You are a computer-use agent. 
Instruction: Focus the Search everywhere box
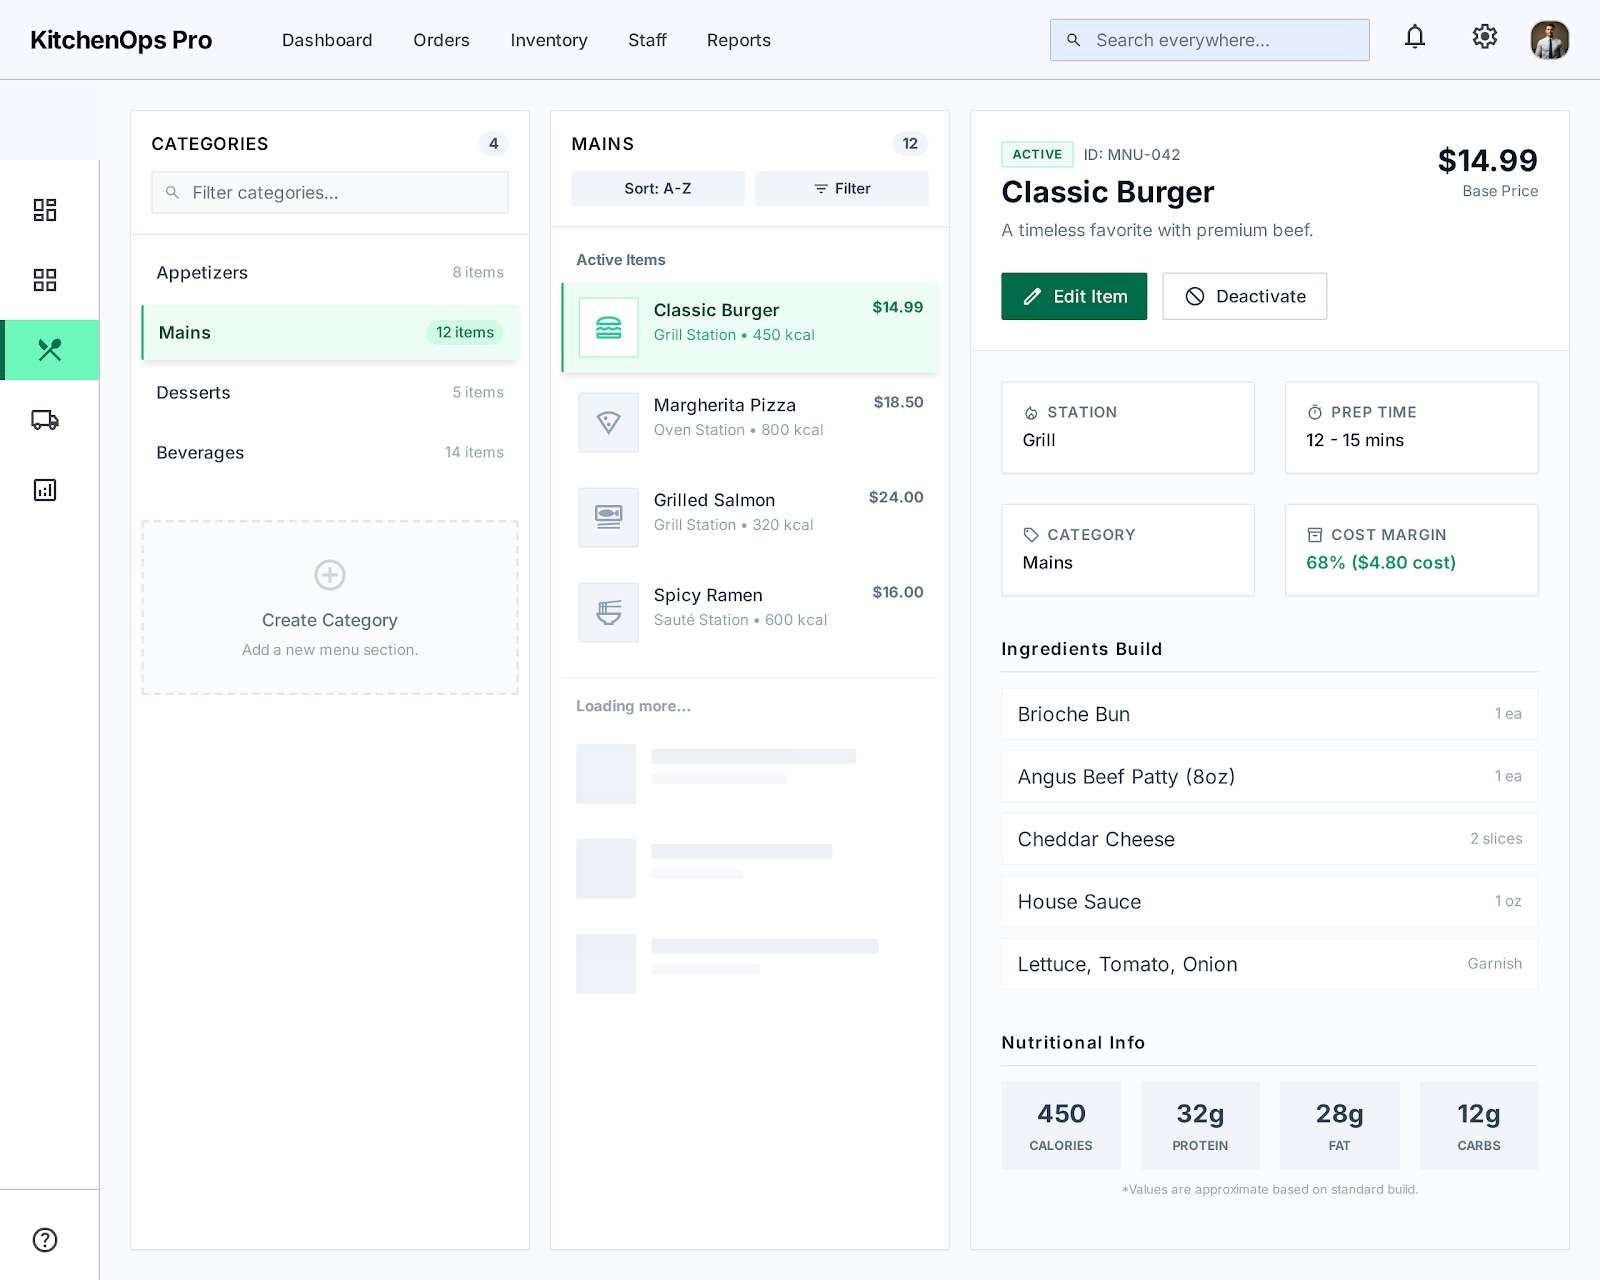click(1210, 40)
